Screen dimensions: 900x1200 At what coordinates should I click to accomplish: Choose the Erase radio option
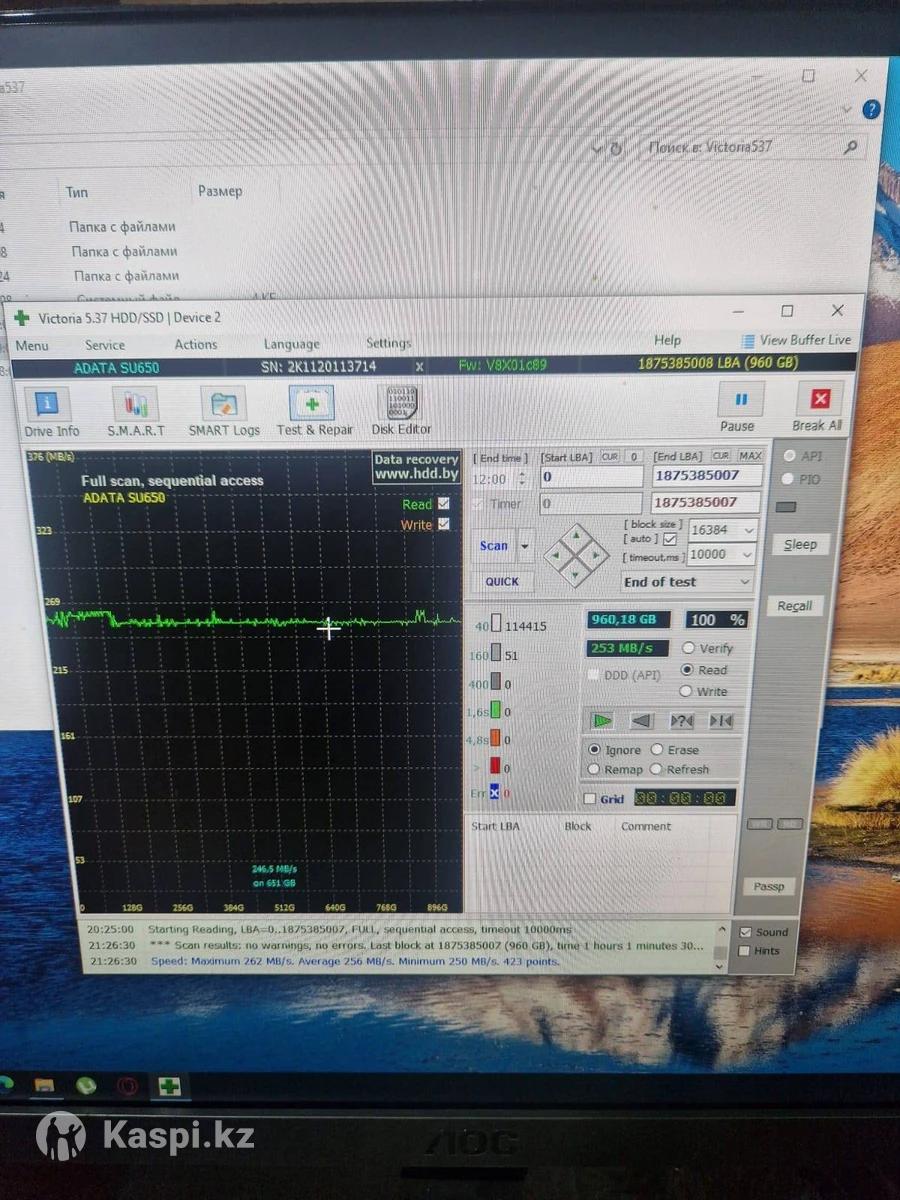click(x=657, y=749)
